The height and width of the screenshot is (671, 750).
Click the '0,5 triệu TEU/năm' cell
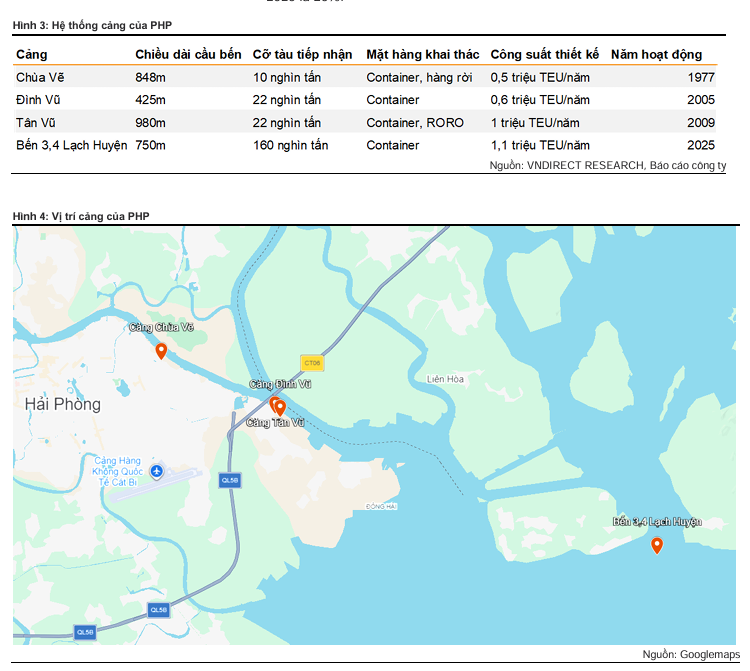coord(540,77)
